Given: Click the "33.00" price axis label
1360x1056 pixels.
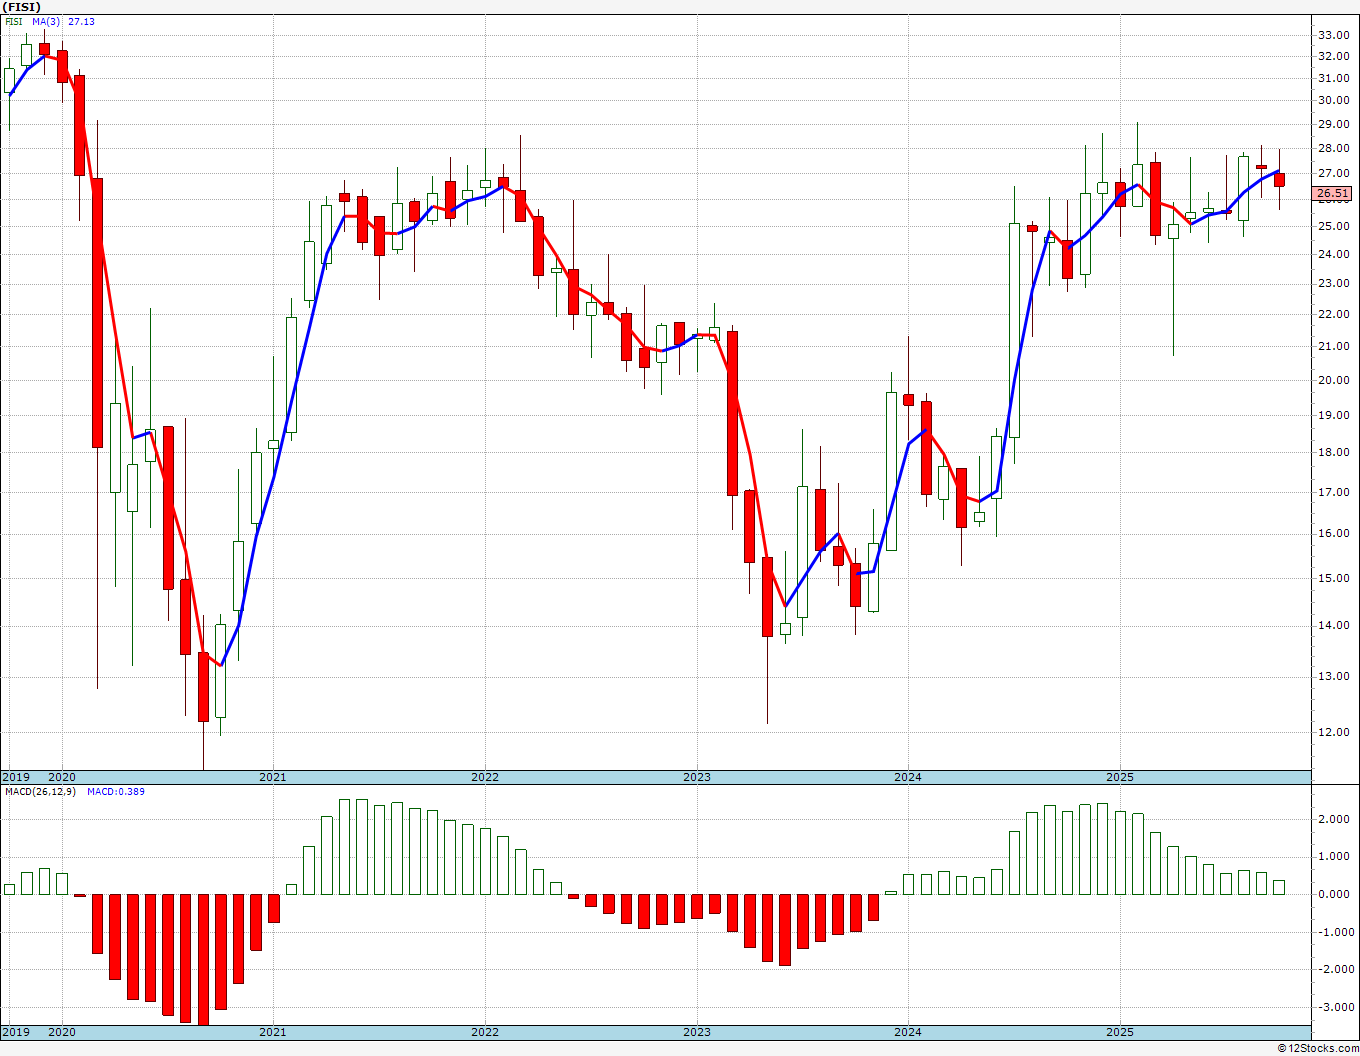Looking at the screenshot, I should pos(1333,35).
